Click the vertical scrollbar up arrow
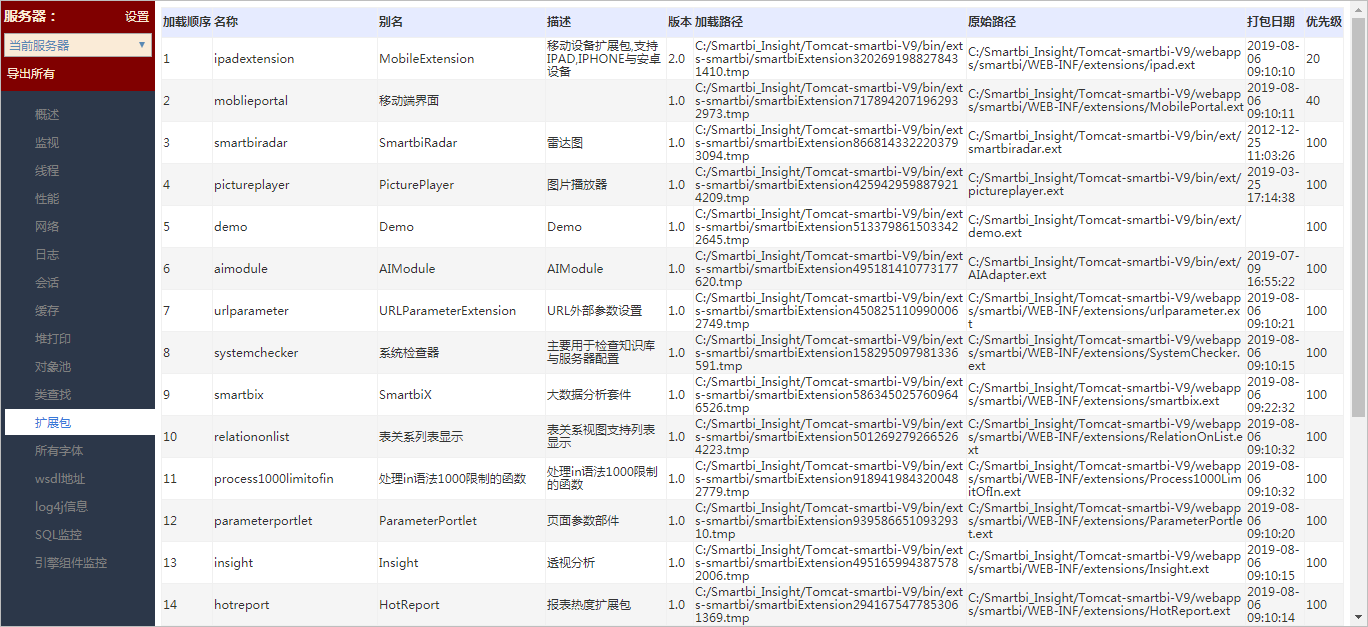This screenshot has width=1368, height=627. [x=1359, y=9]
